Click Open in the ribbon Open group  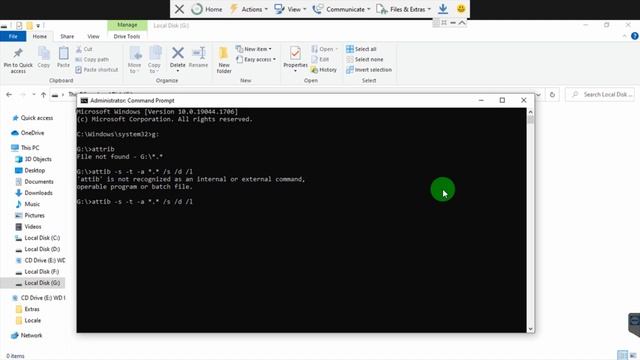tap(324, 49)
